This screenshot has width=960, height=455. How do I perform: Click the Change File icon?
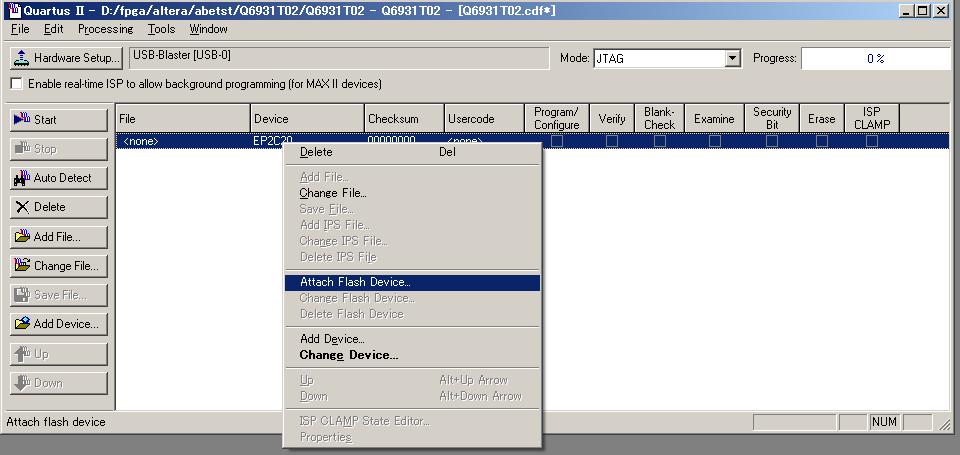[x=22, y=265]
